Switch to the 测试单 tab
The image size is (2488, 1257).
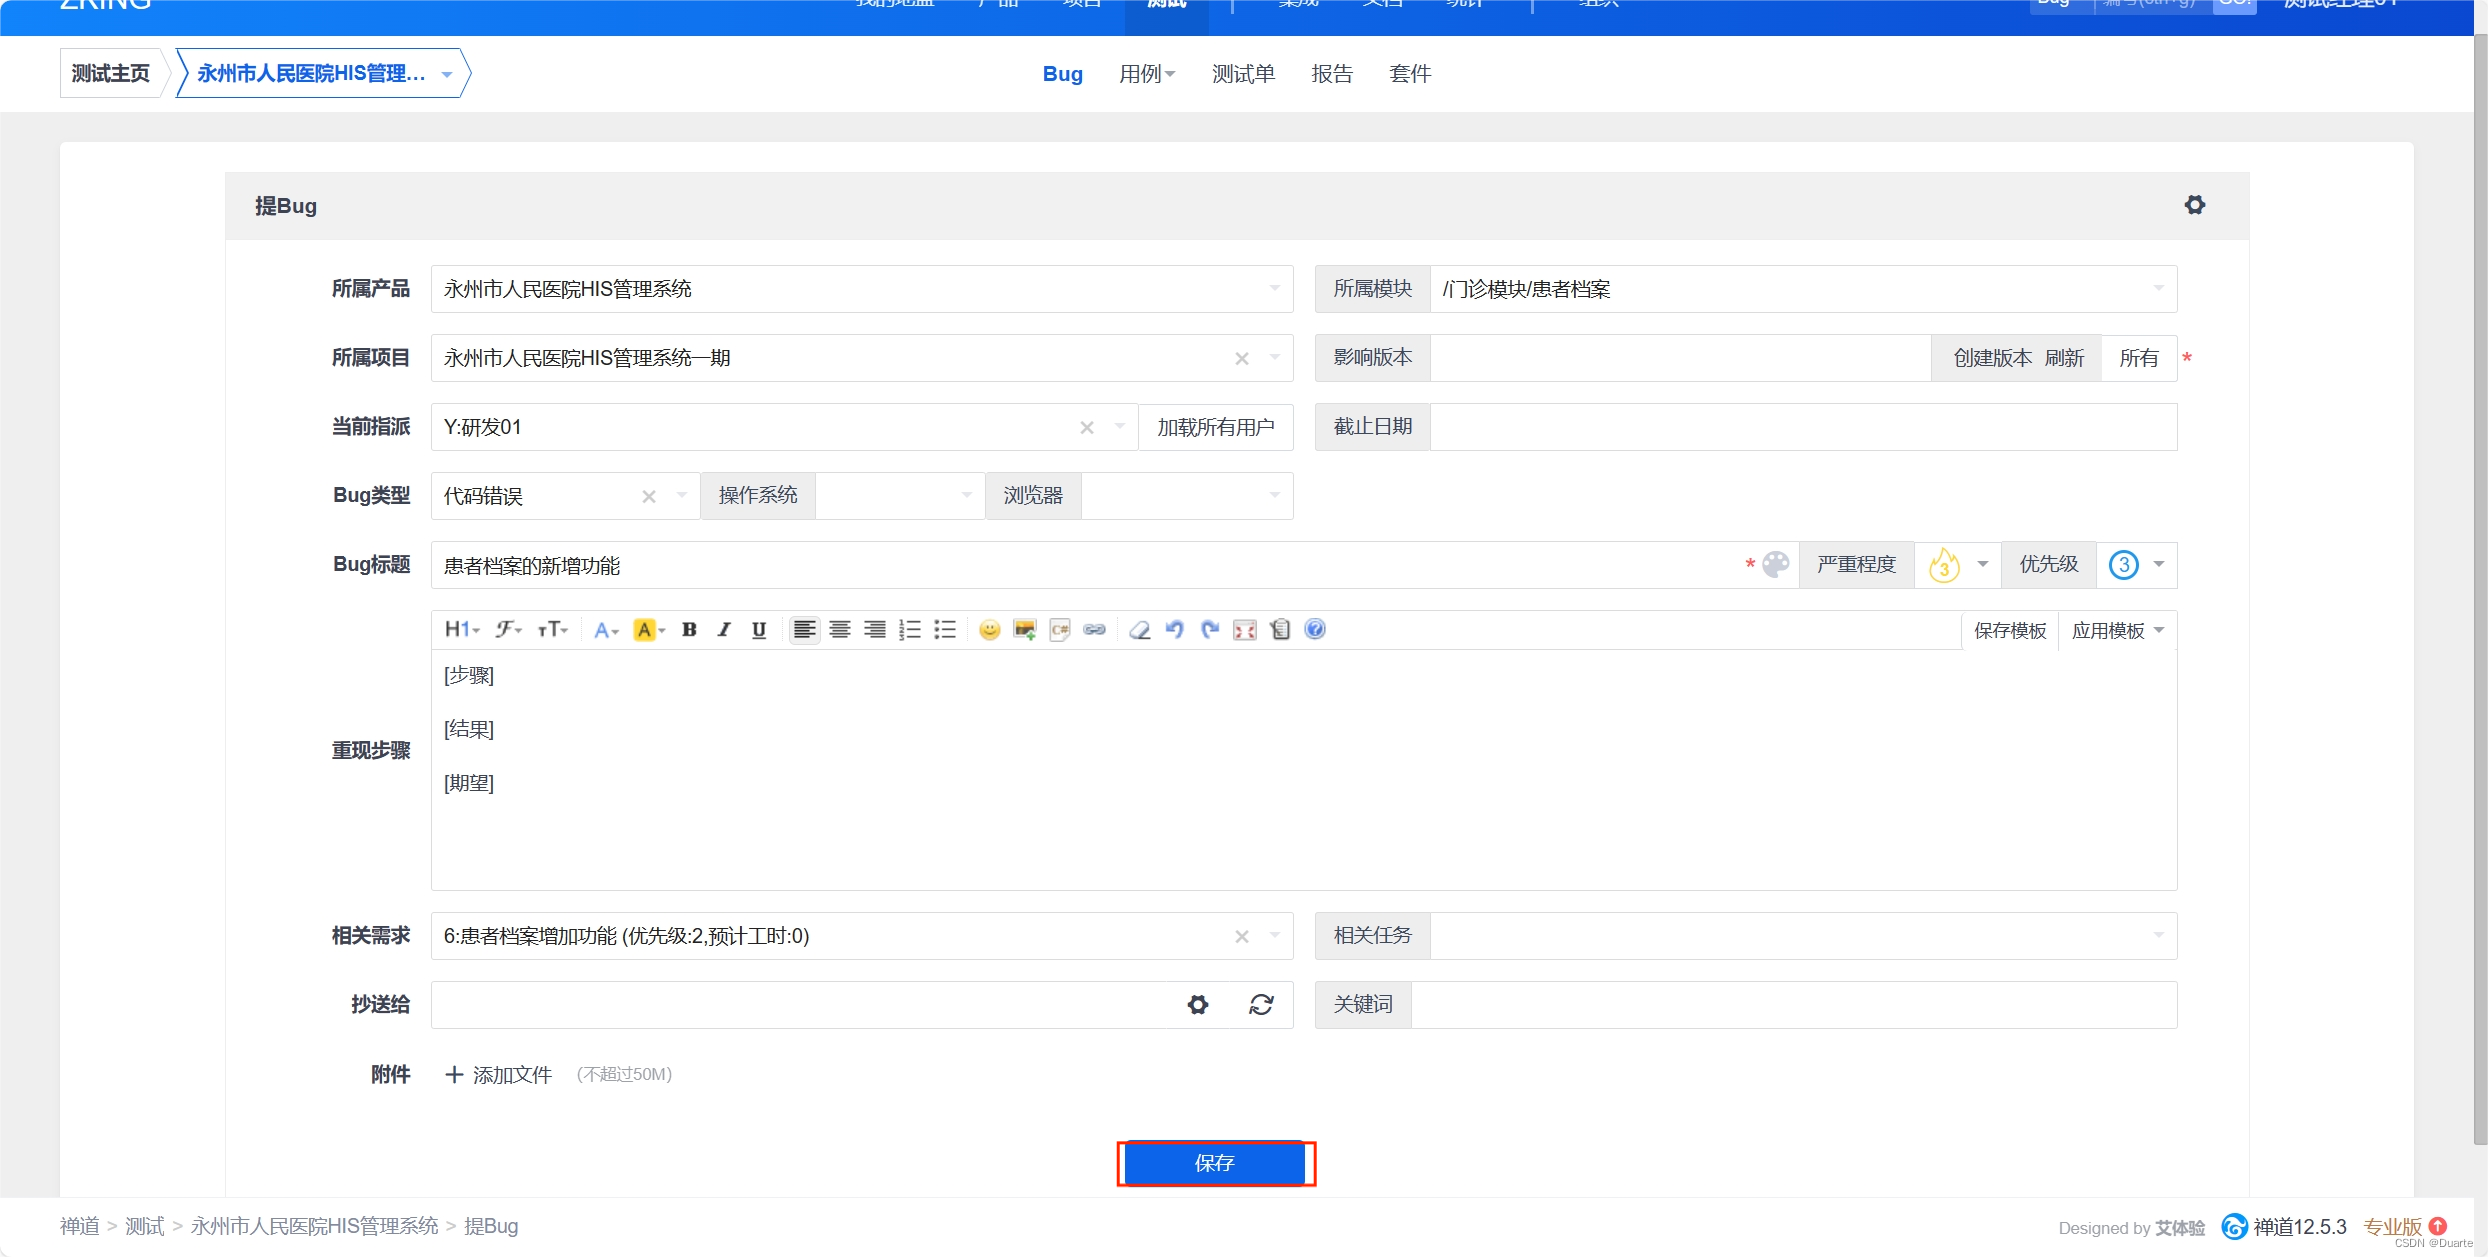[1243, 74]
